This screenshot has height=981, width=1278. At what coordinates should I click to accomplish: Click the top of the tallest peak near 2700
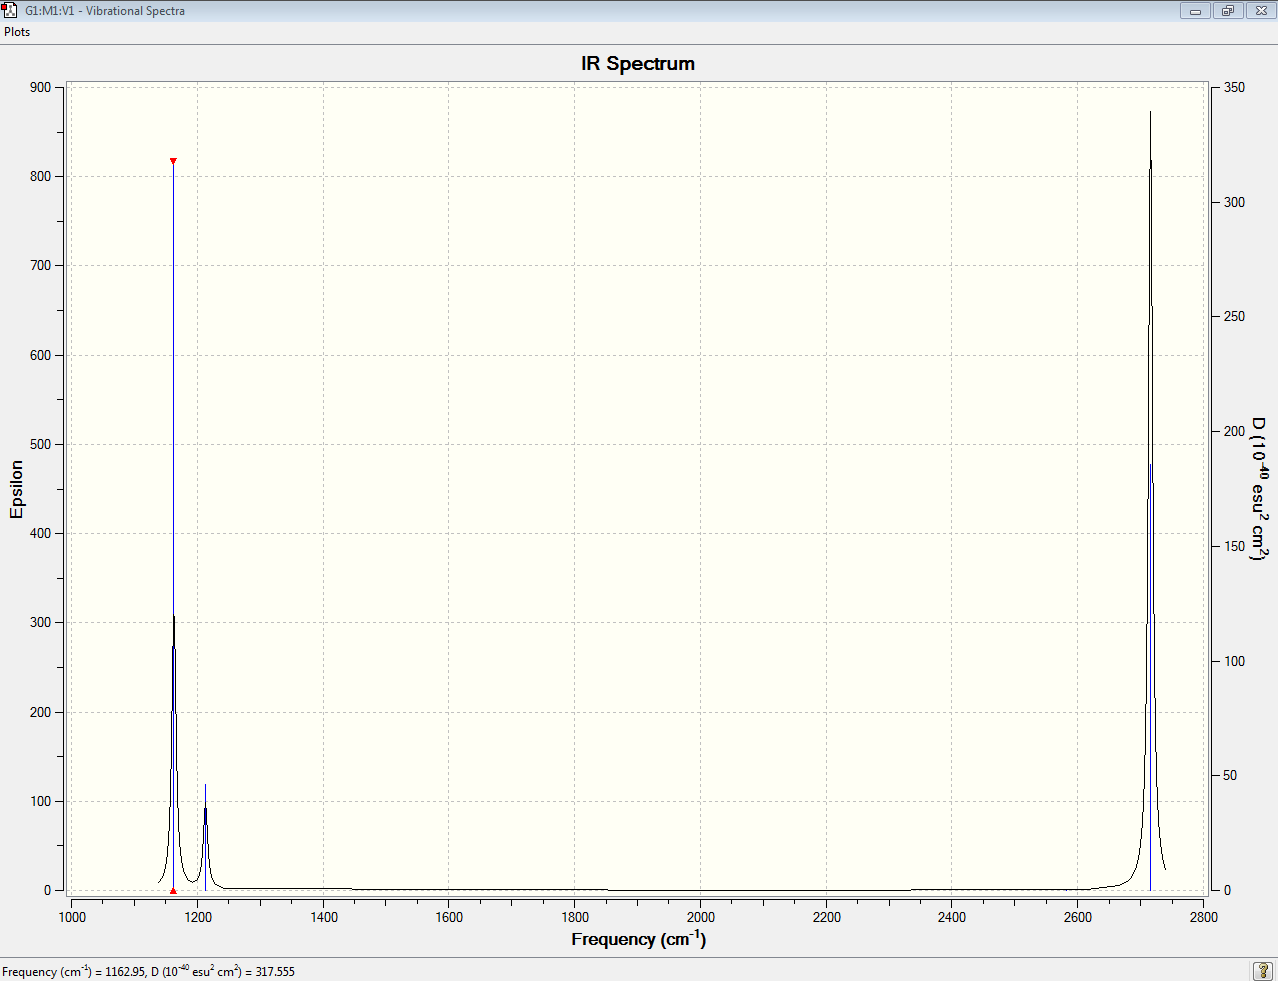(x=1150, y=113)
